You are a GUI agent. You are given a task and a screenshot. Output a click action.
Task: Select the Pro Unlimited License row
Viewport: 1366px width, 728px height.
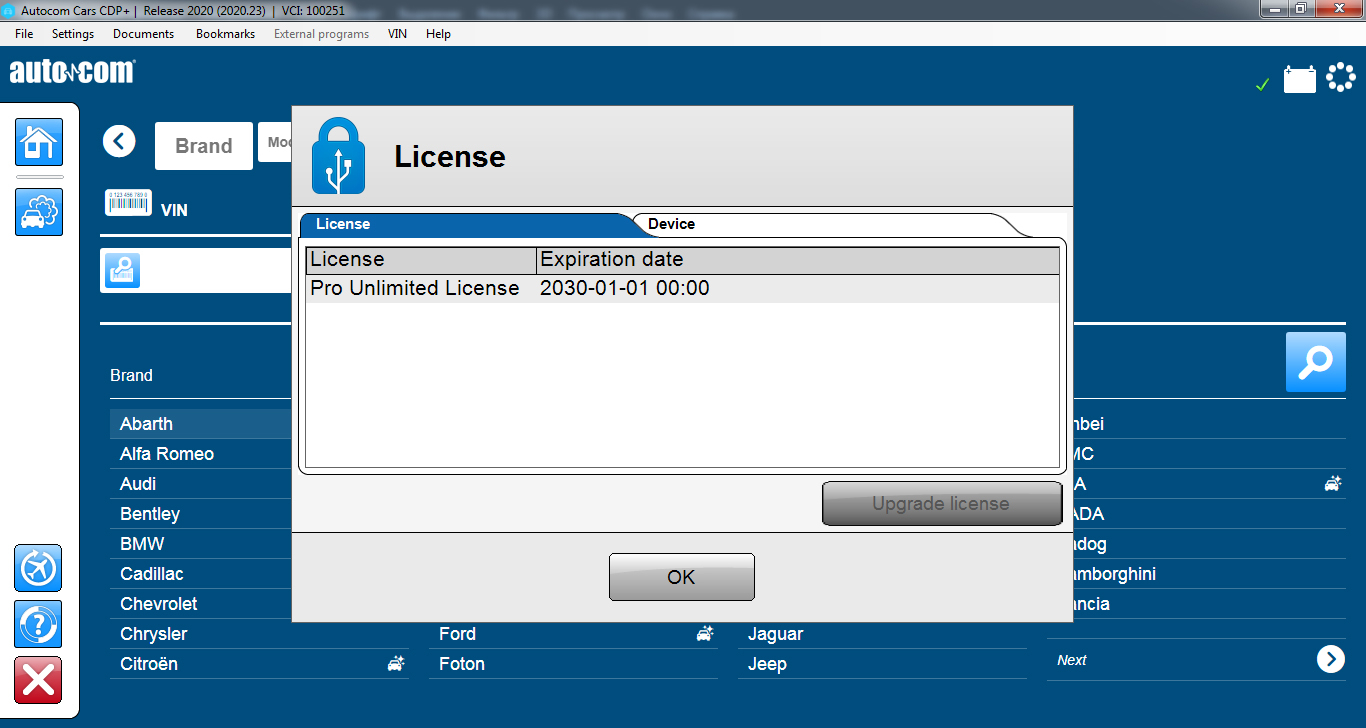pyautogui.click(x=682, y=288)
